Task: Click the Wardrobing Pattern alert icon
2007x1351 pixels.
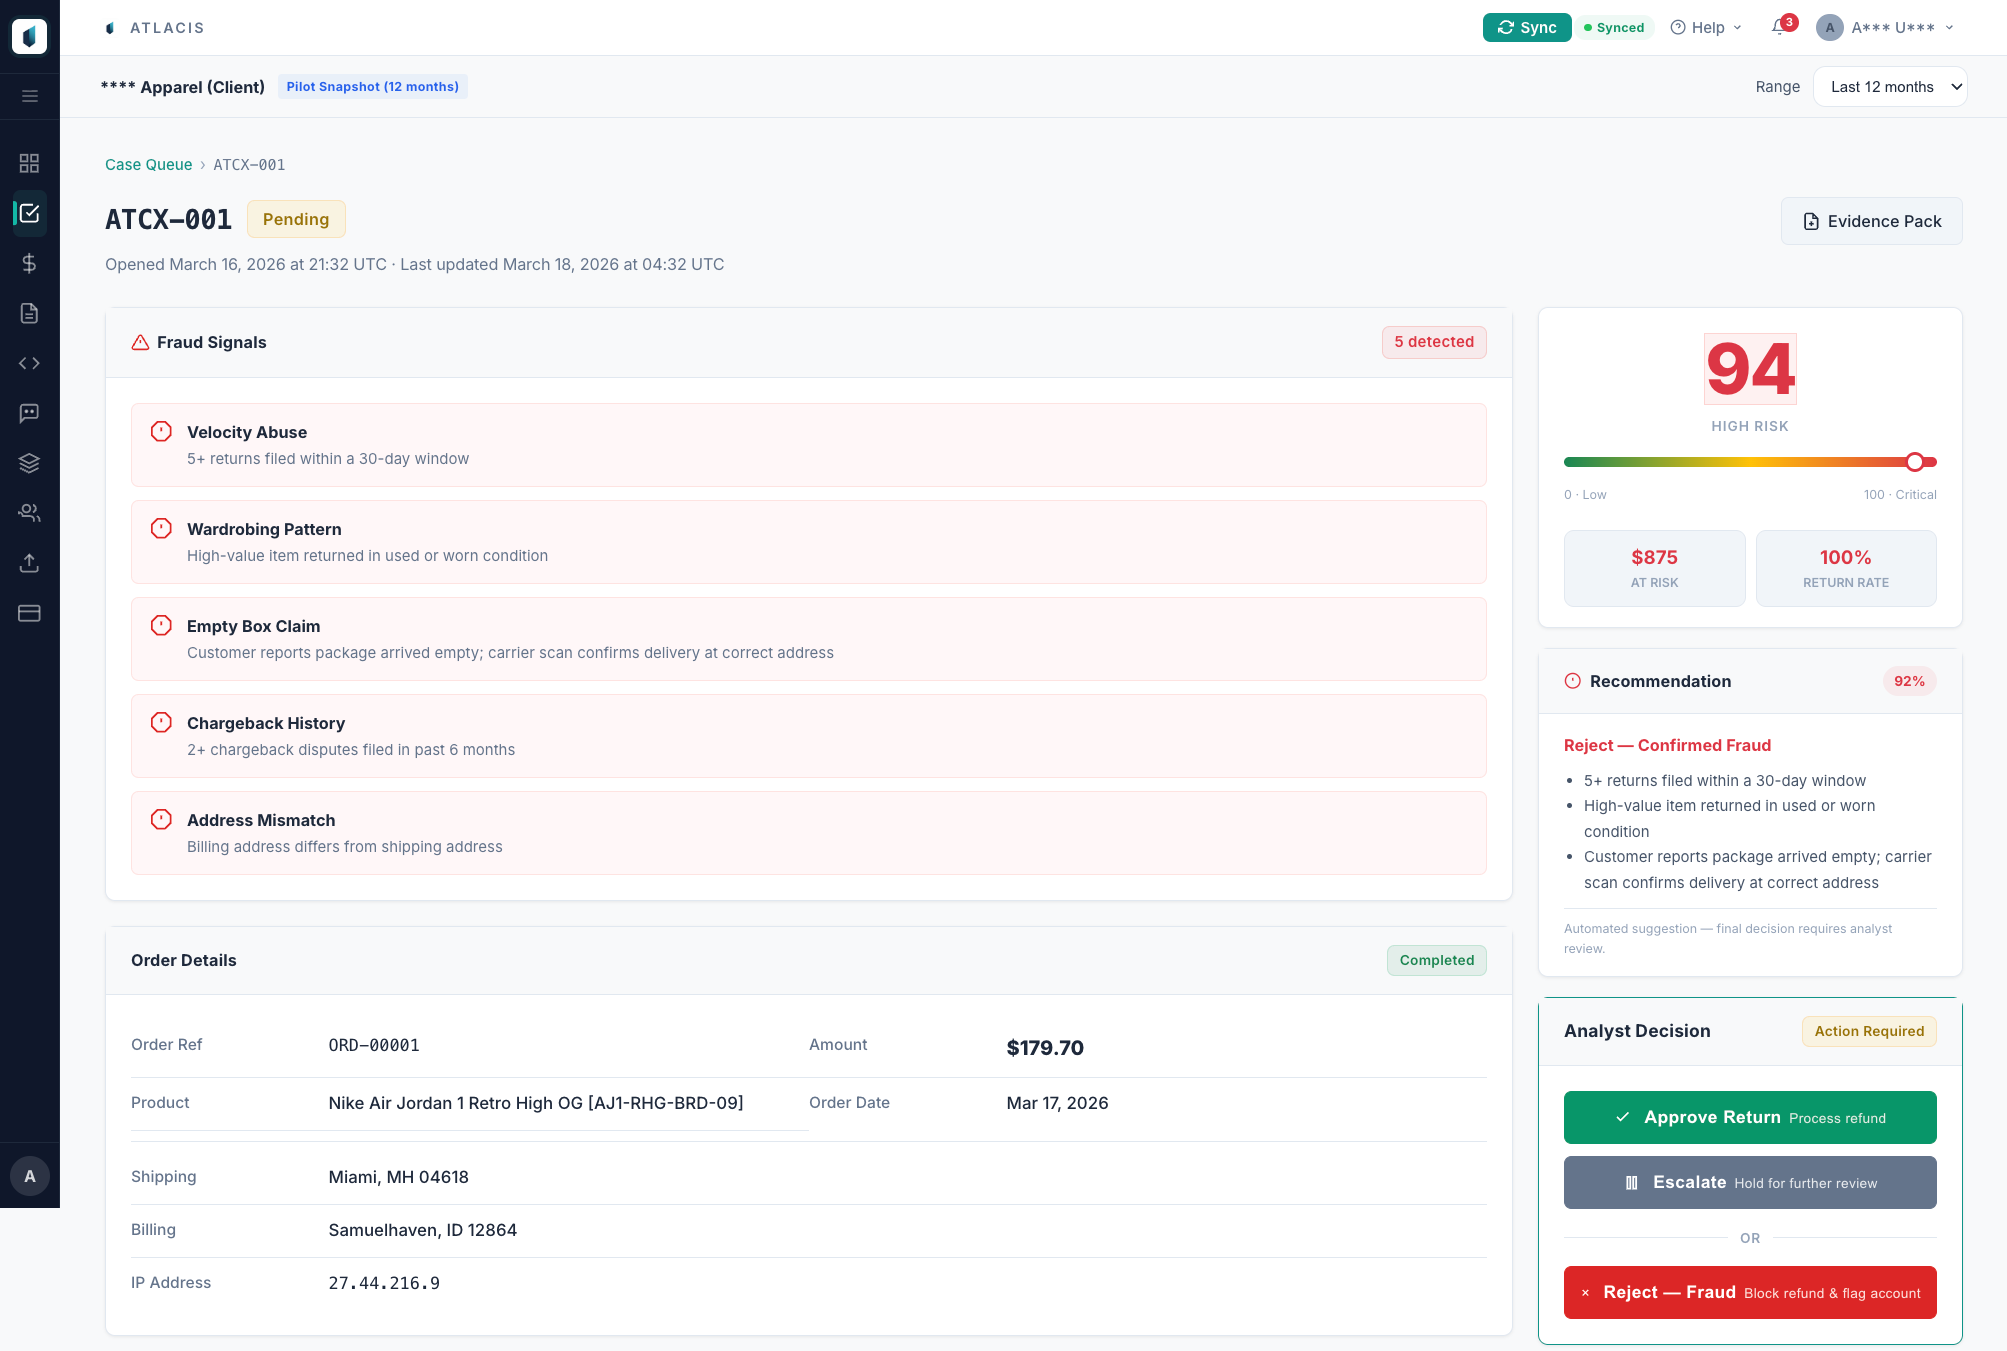Action: tap(161, 528)
